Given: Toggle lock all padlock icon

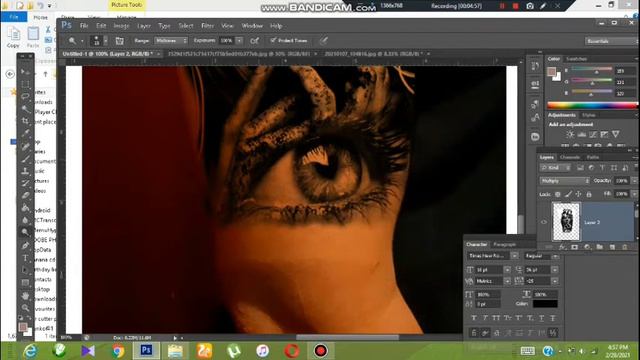Looking at the screenshot, I should (589, 194).
